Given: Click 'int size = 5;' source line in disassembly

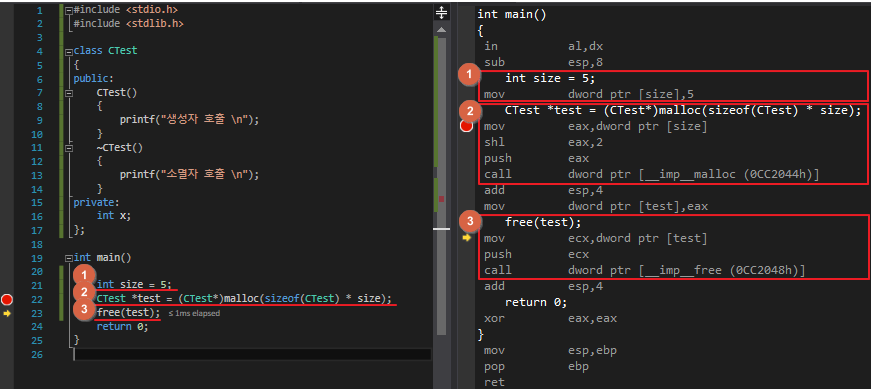Looking at the screenshot, I should point(550,78).
